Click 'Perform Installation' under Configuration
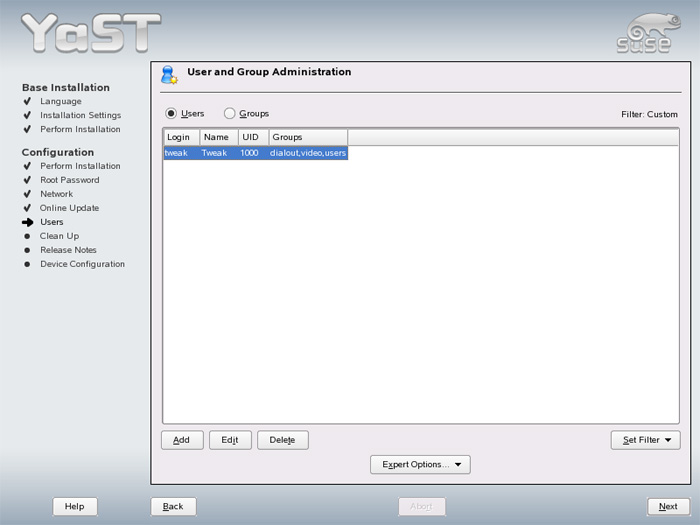Screen dimensions: 700x525 click(x=80, y=166)
